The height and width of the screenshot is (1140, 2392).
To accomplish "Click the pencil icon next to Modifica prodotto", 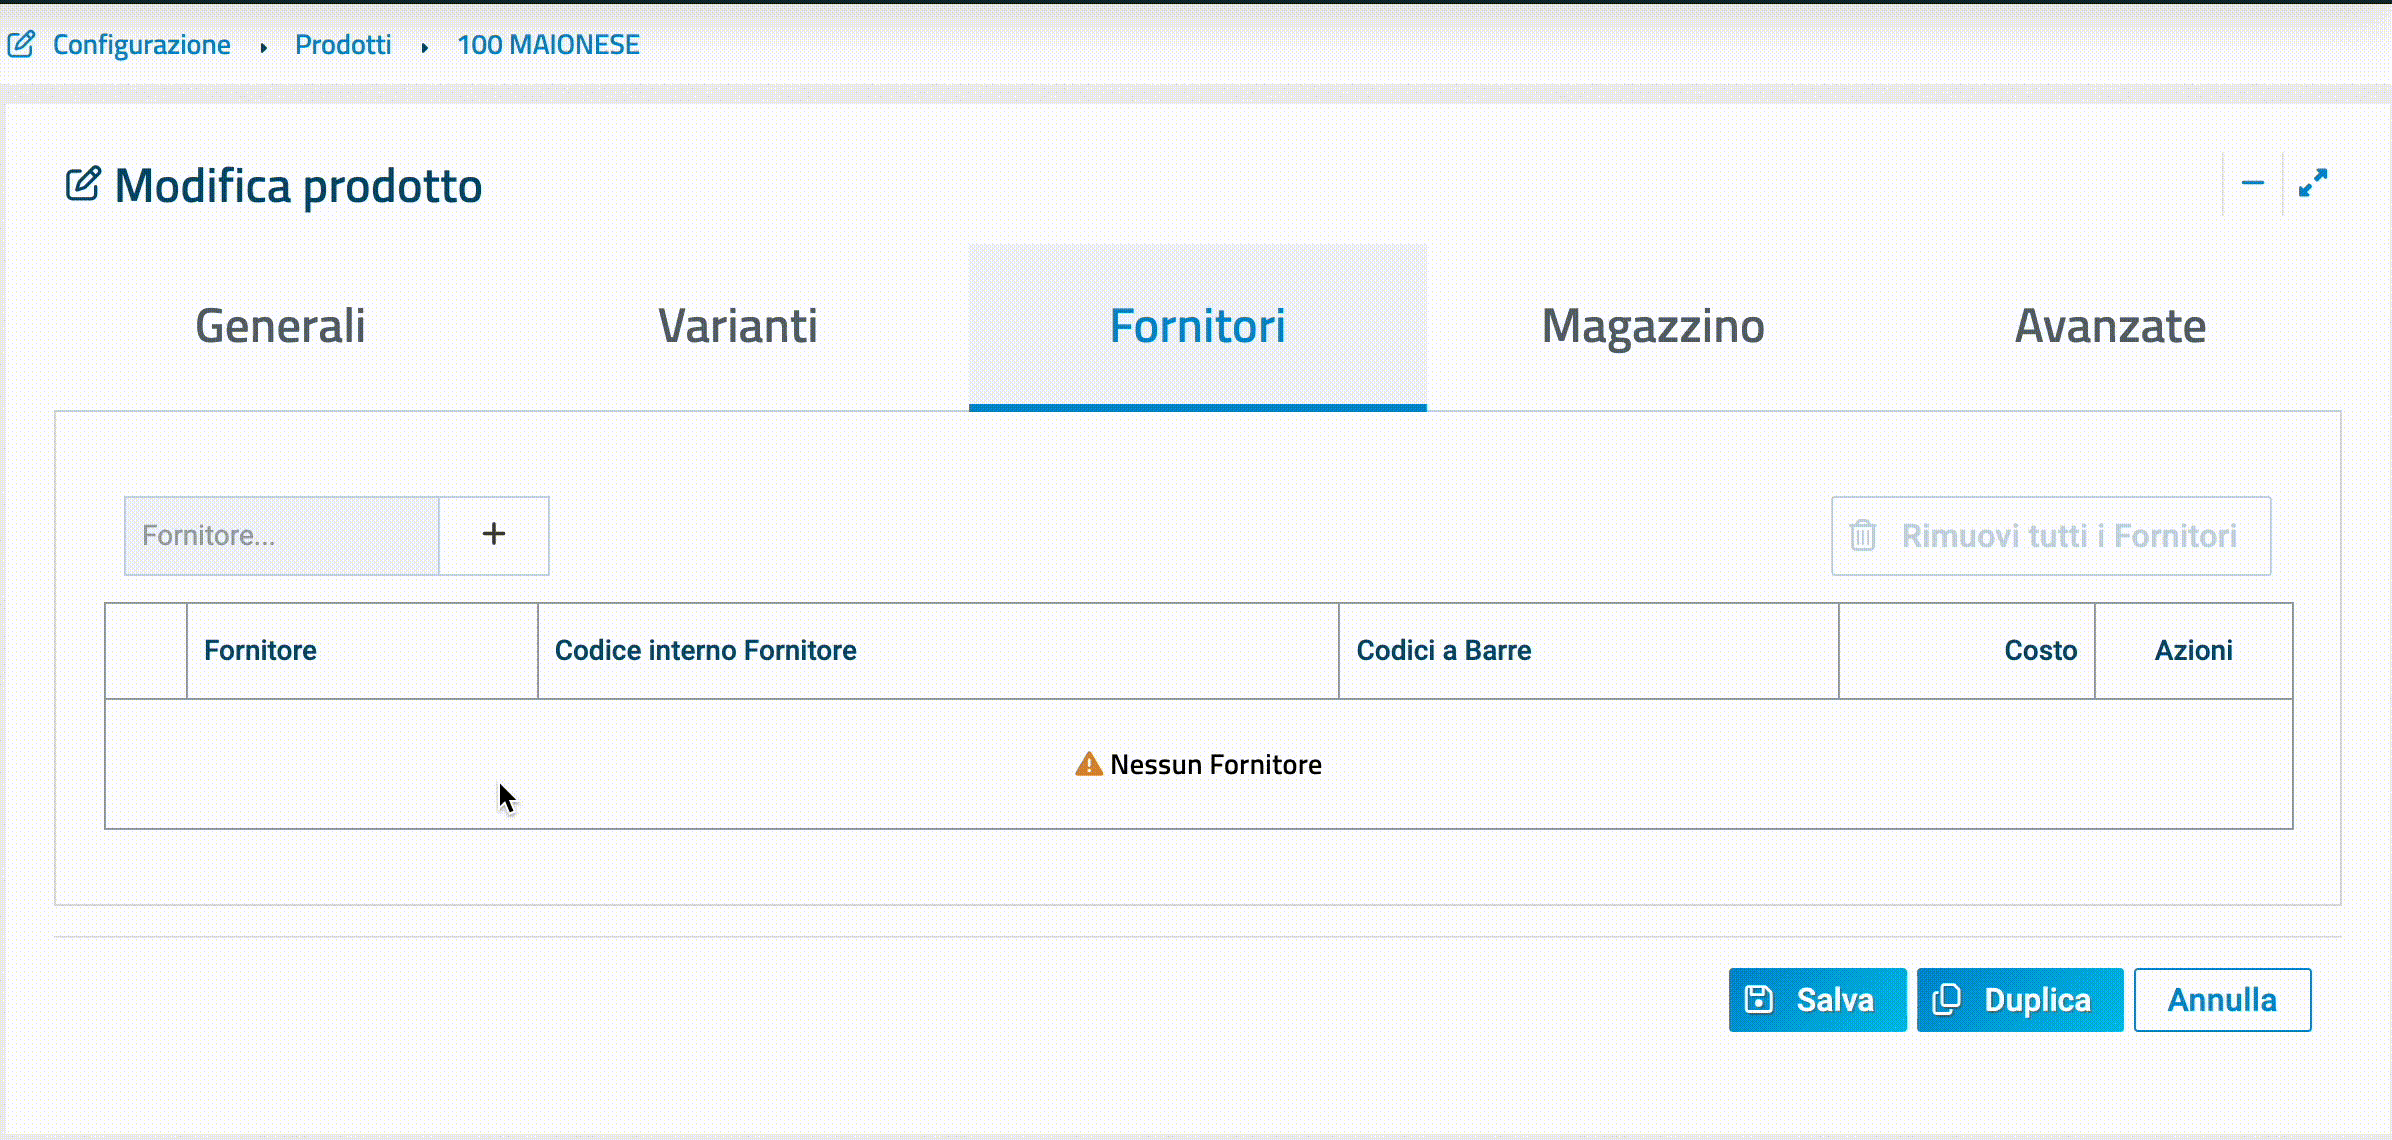I will [83, 184].
